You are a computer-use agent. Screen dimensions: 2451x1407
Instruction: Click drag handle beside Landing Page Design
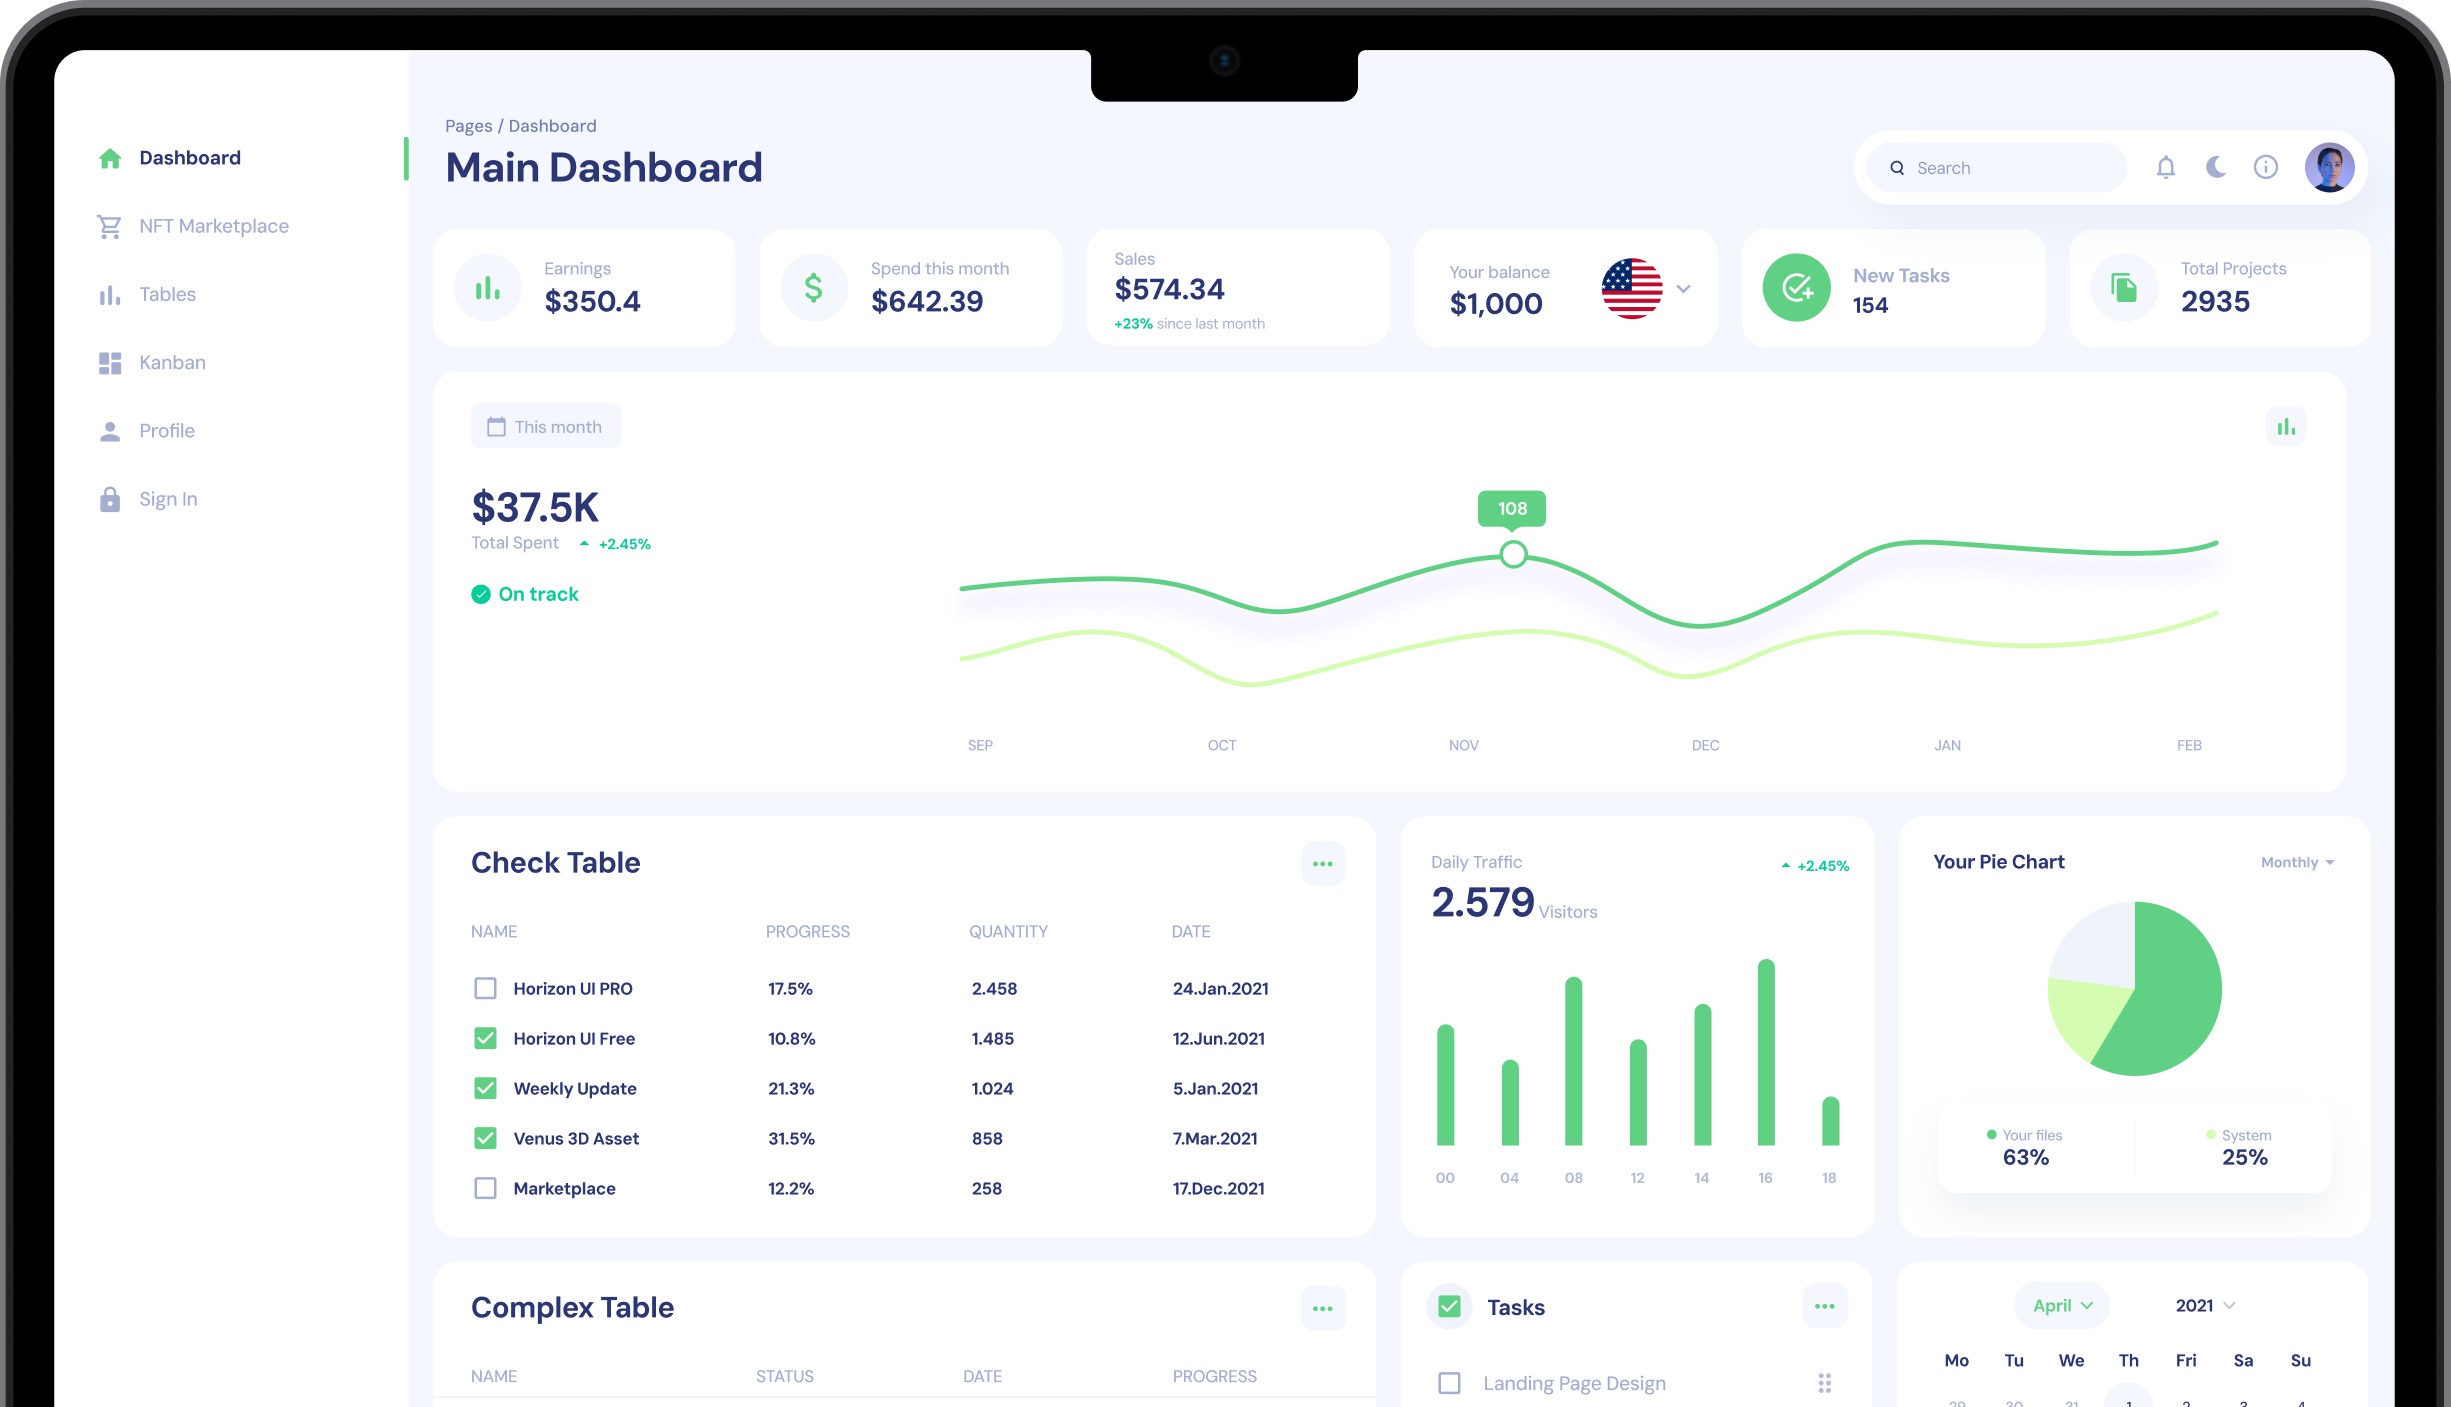tap(1825, 1383)
